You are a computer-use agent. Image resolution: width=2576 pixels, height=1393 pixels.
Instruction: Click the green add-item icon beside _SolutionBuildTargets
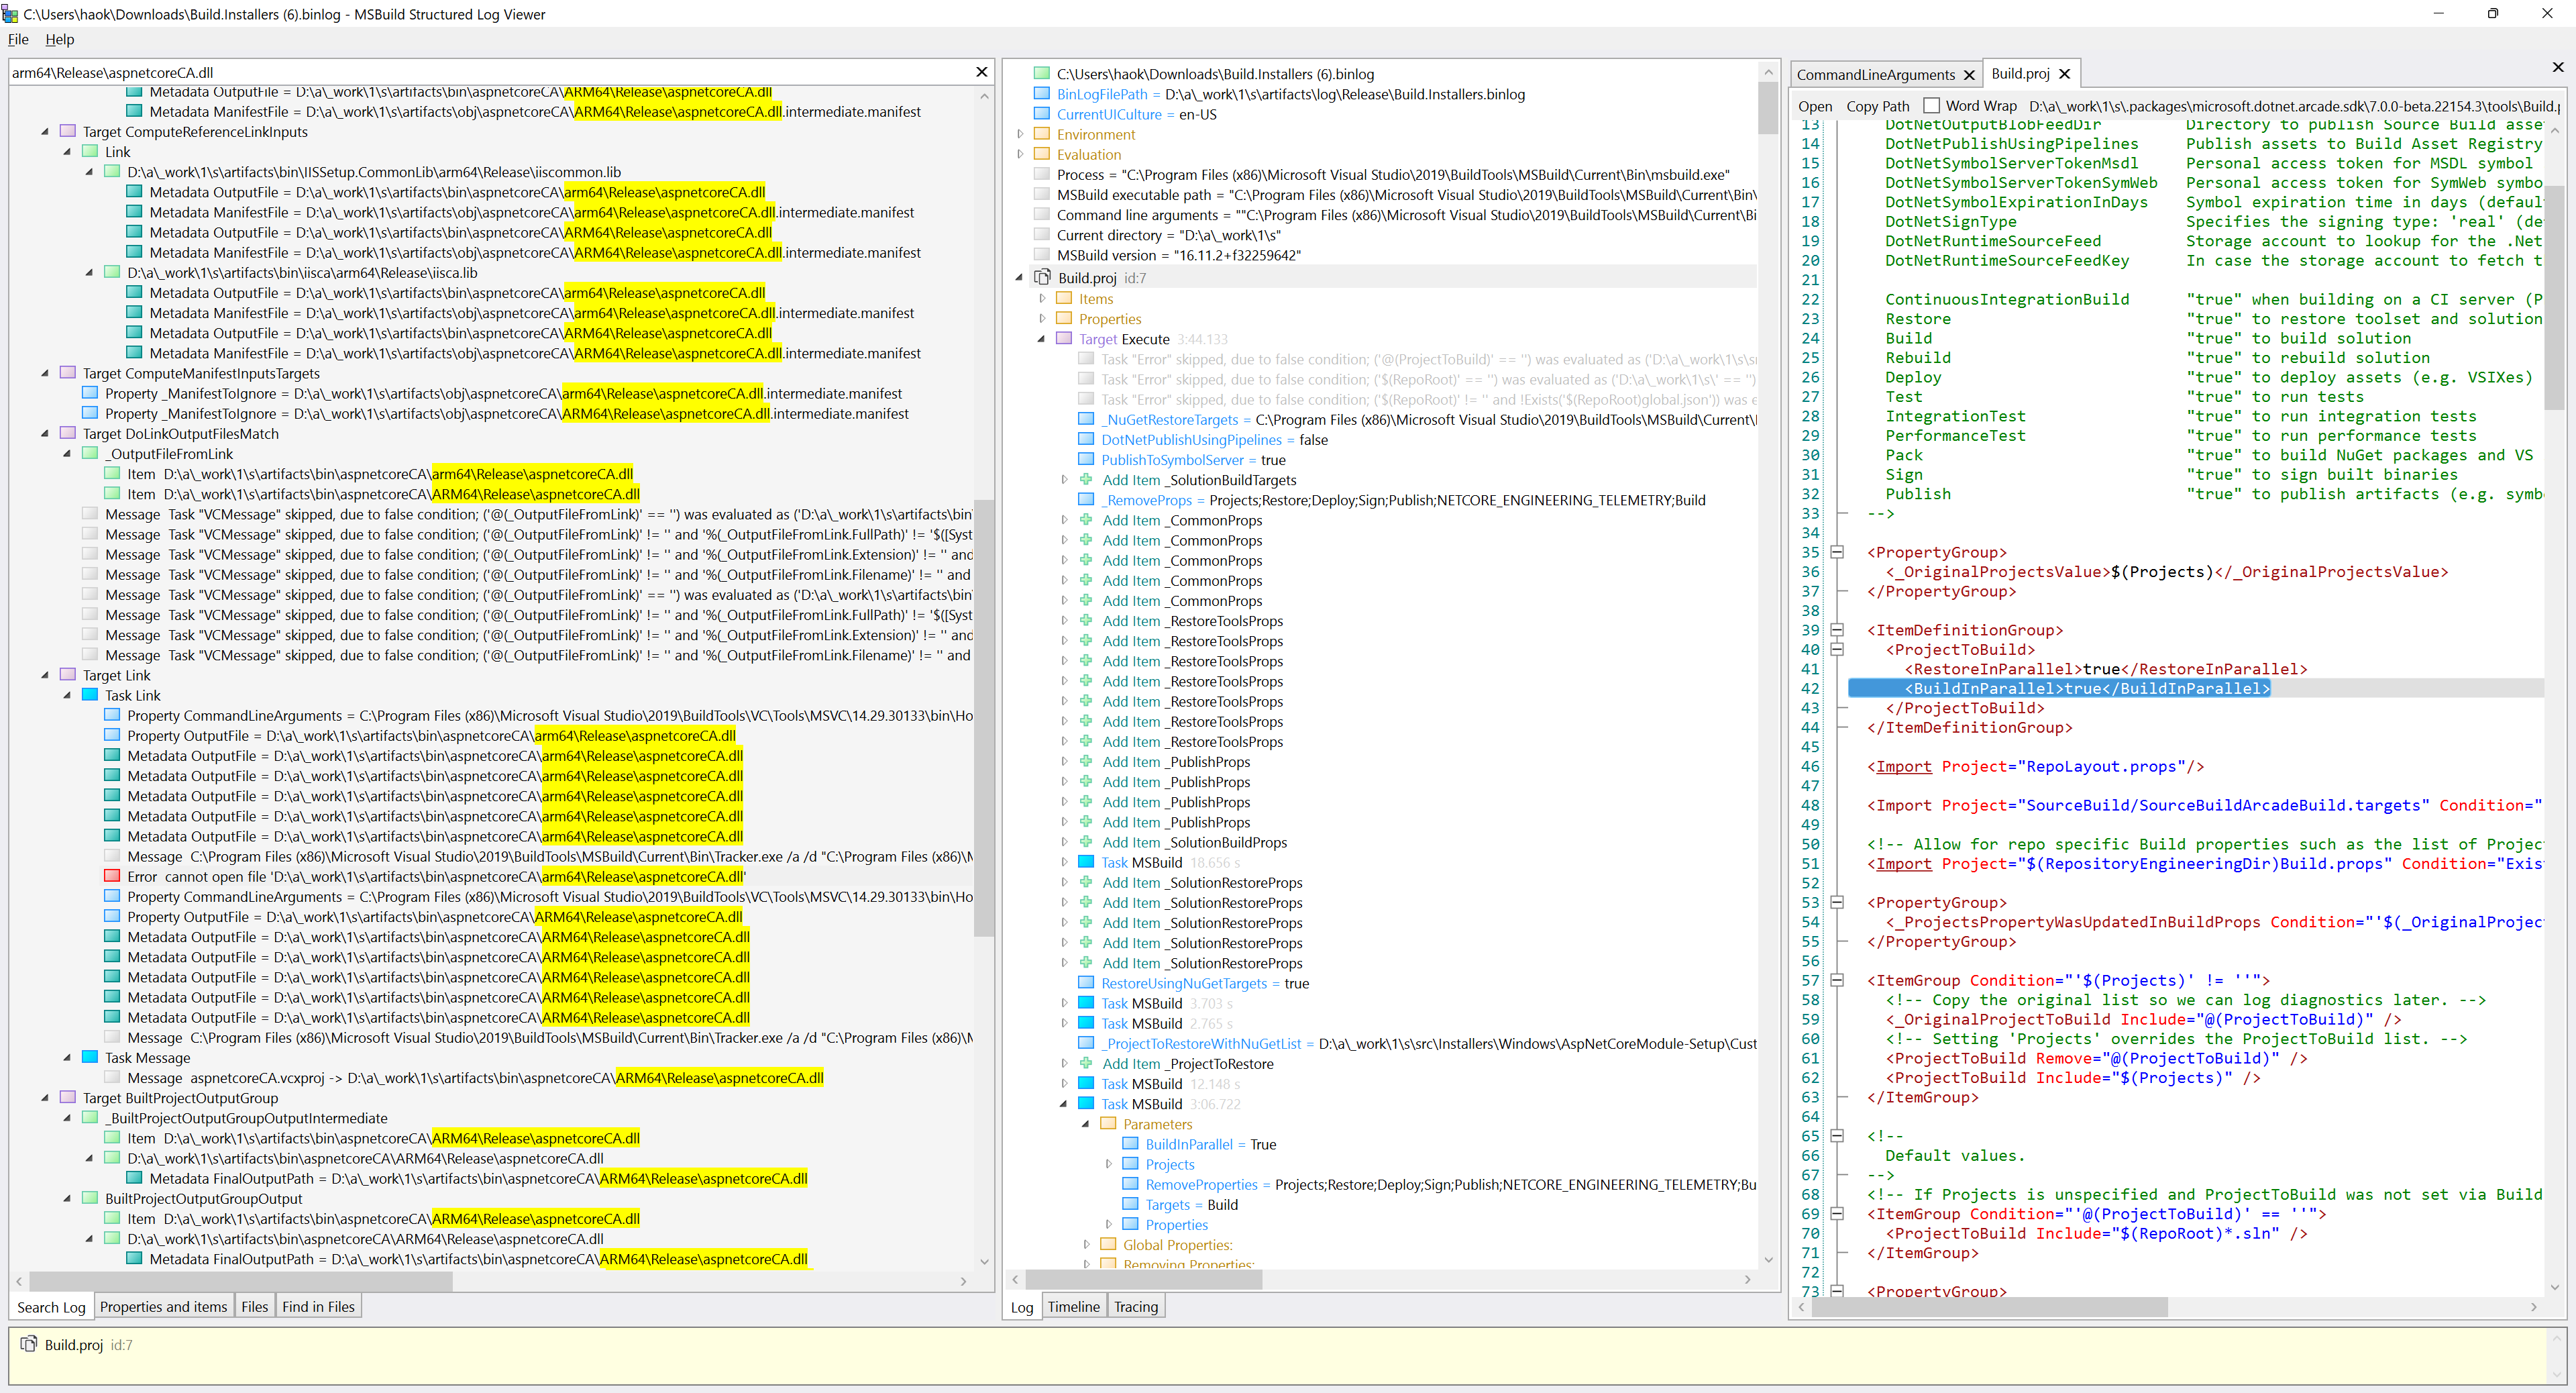(1086, 480)
